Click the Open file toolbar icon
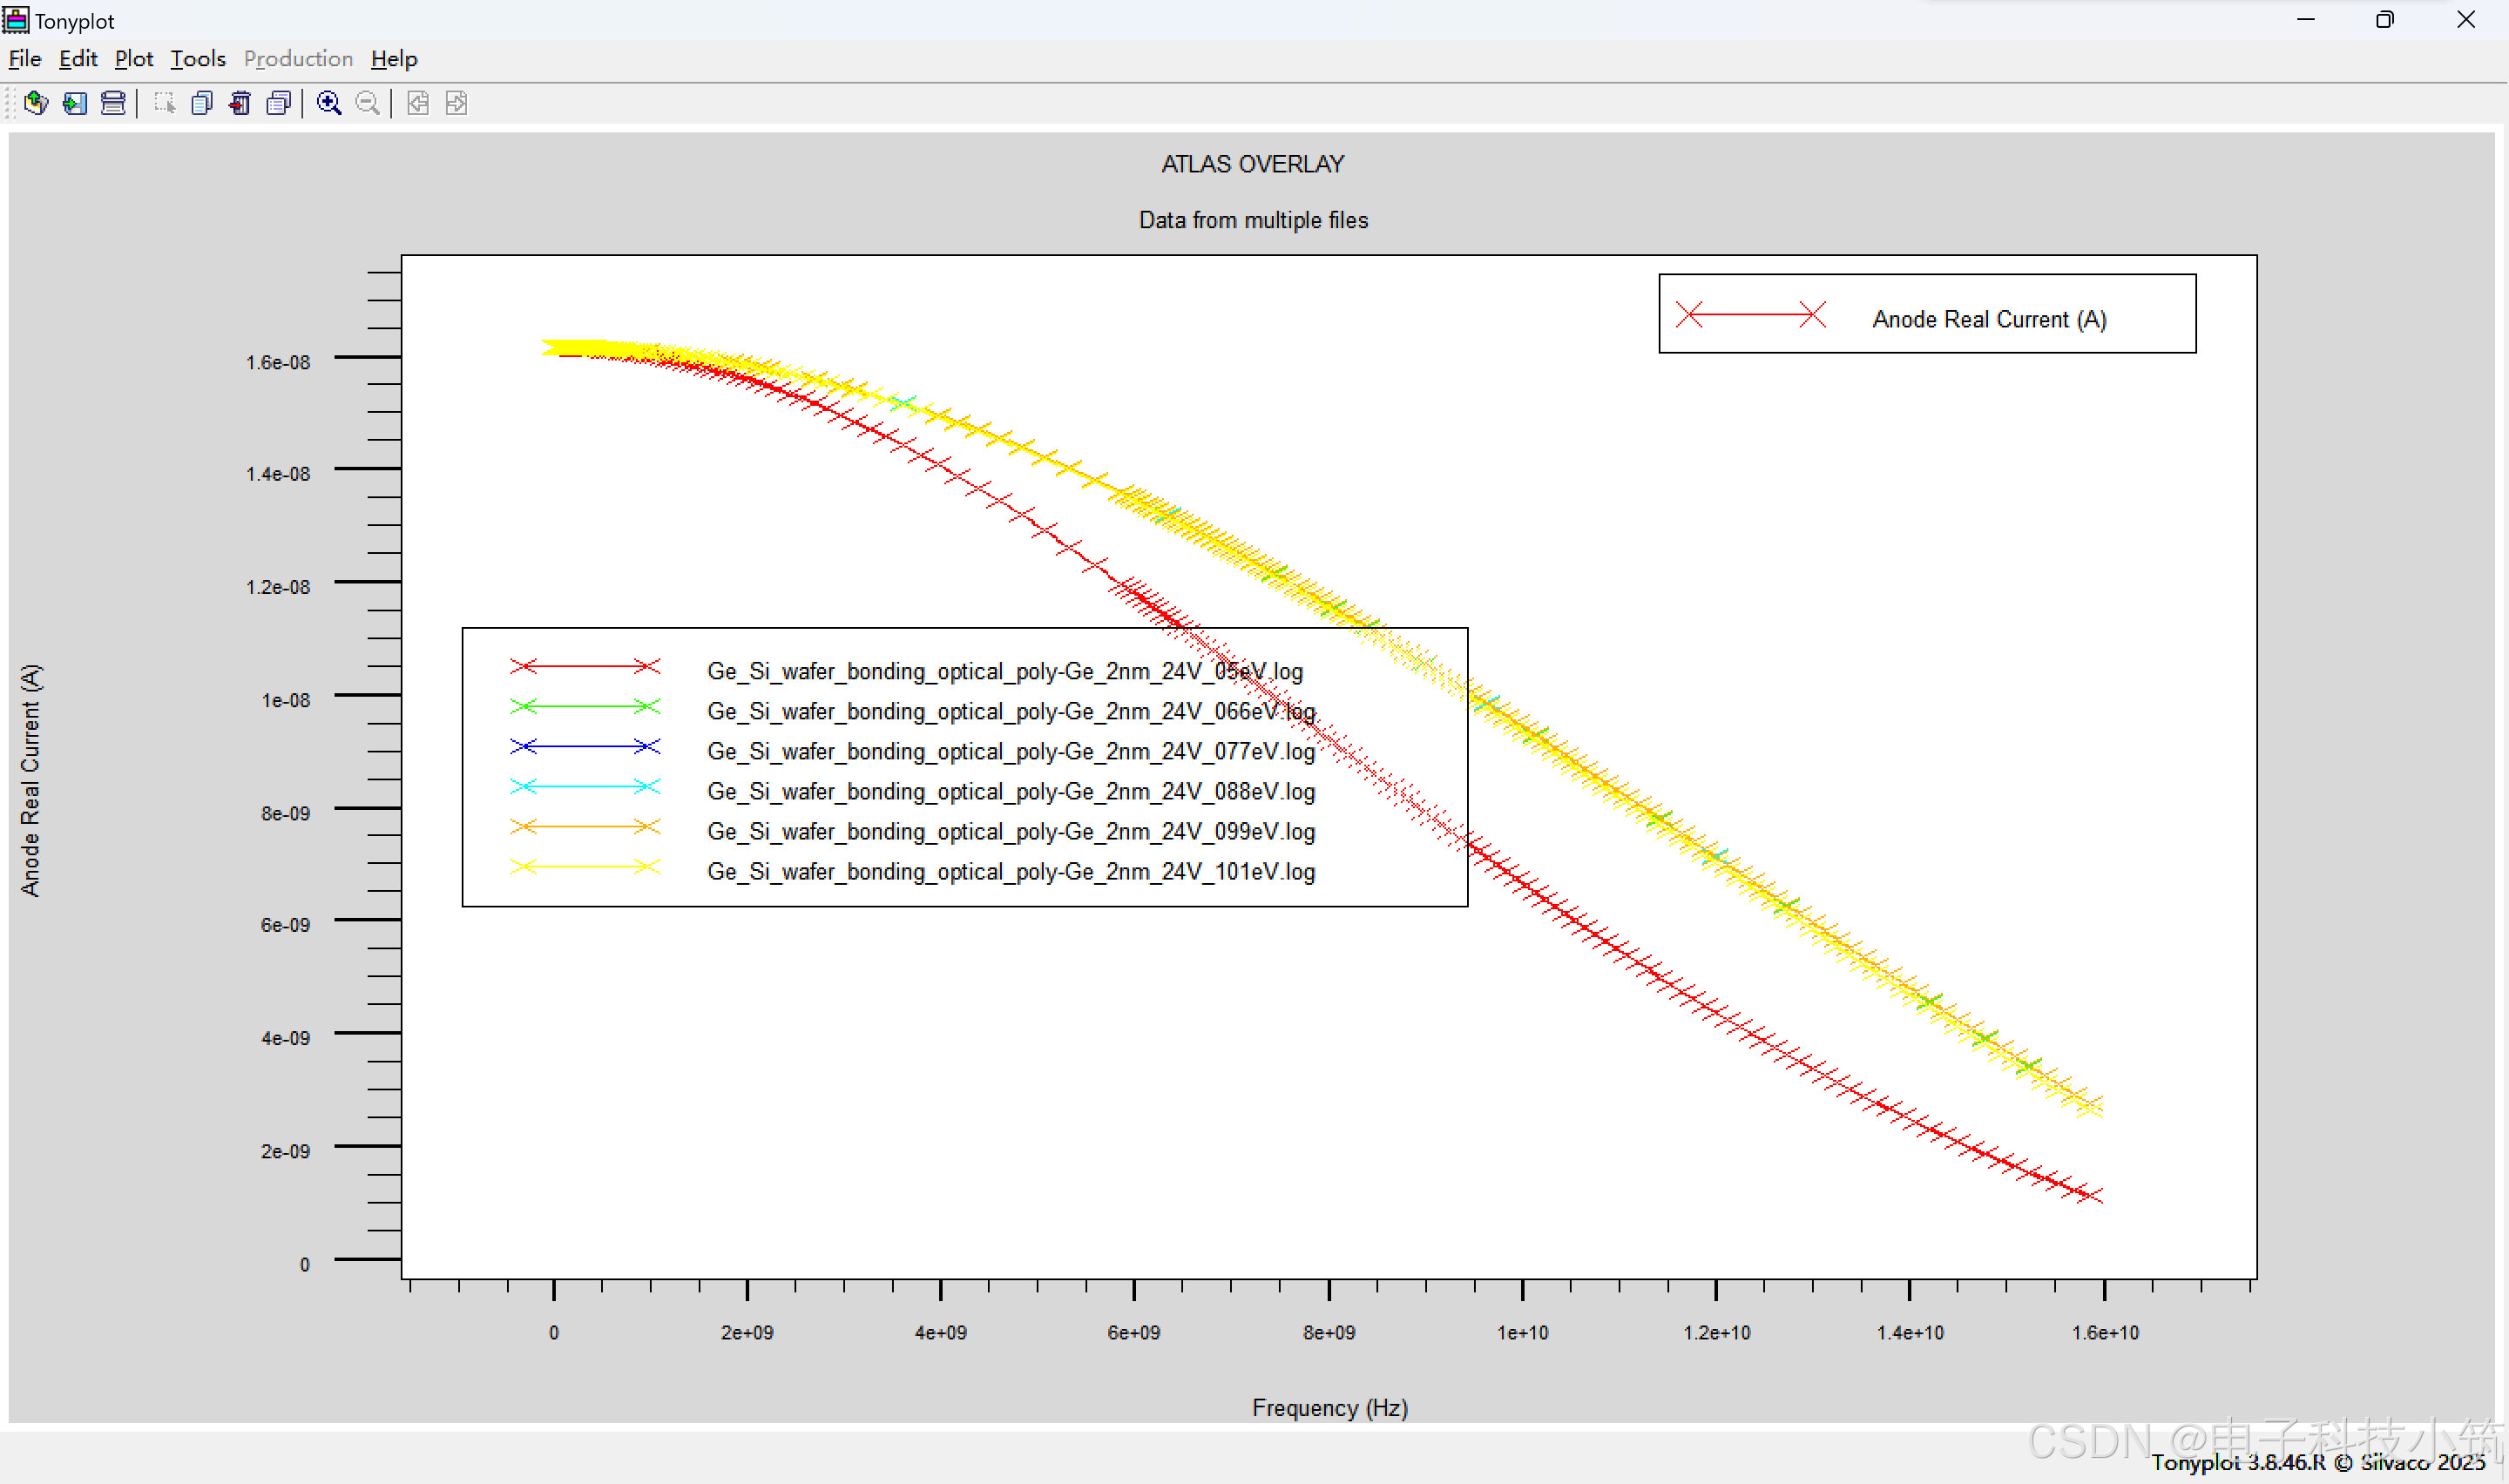Screen dimensions: 2509x1484 pyautogui.click(x=36, y=103)
